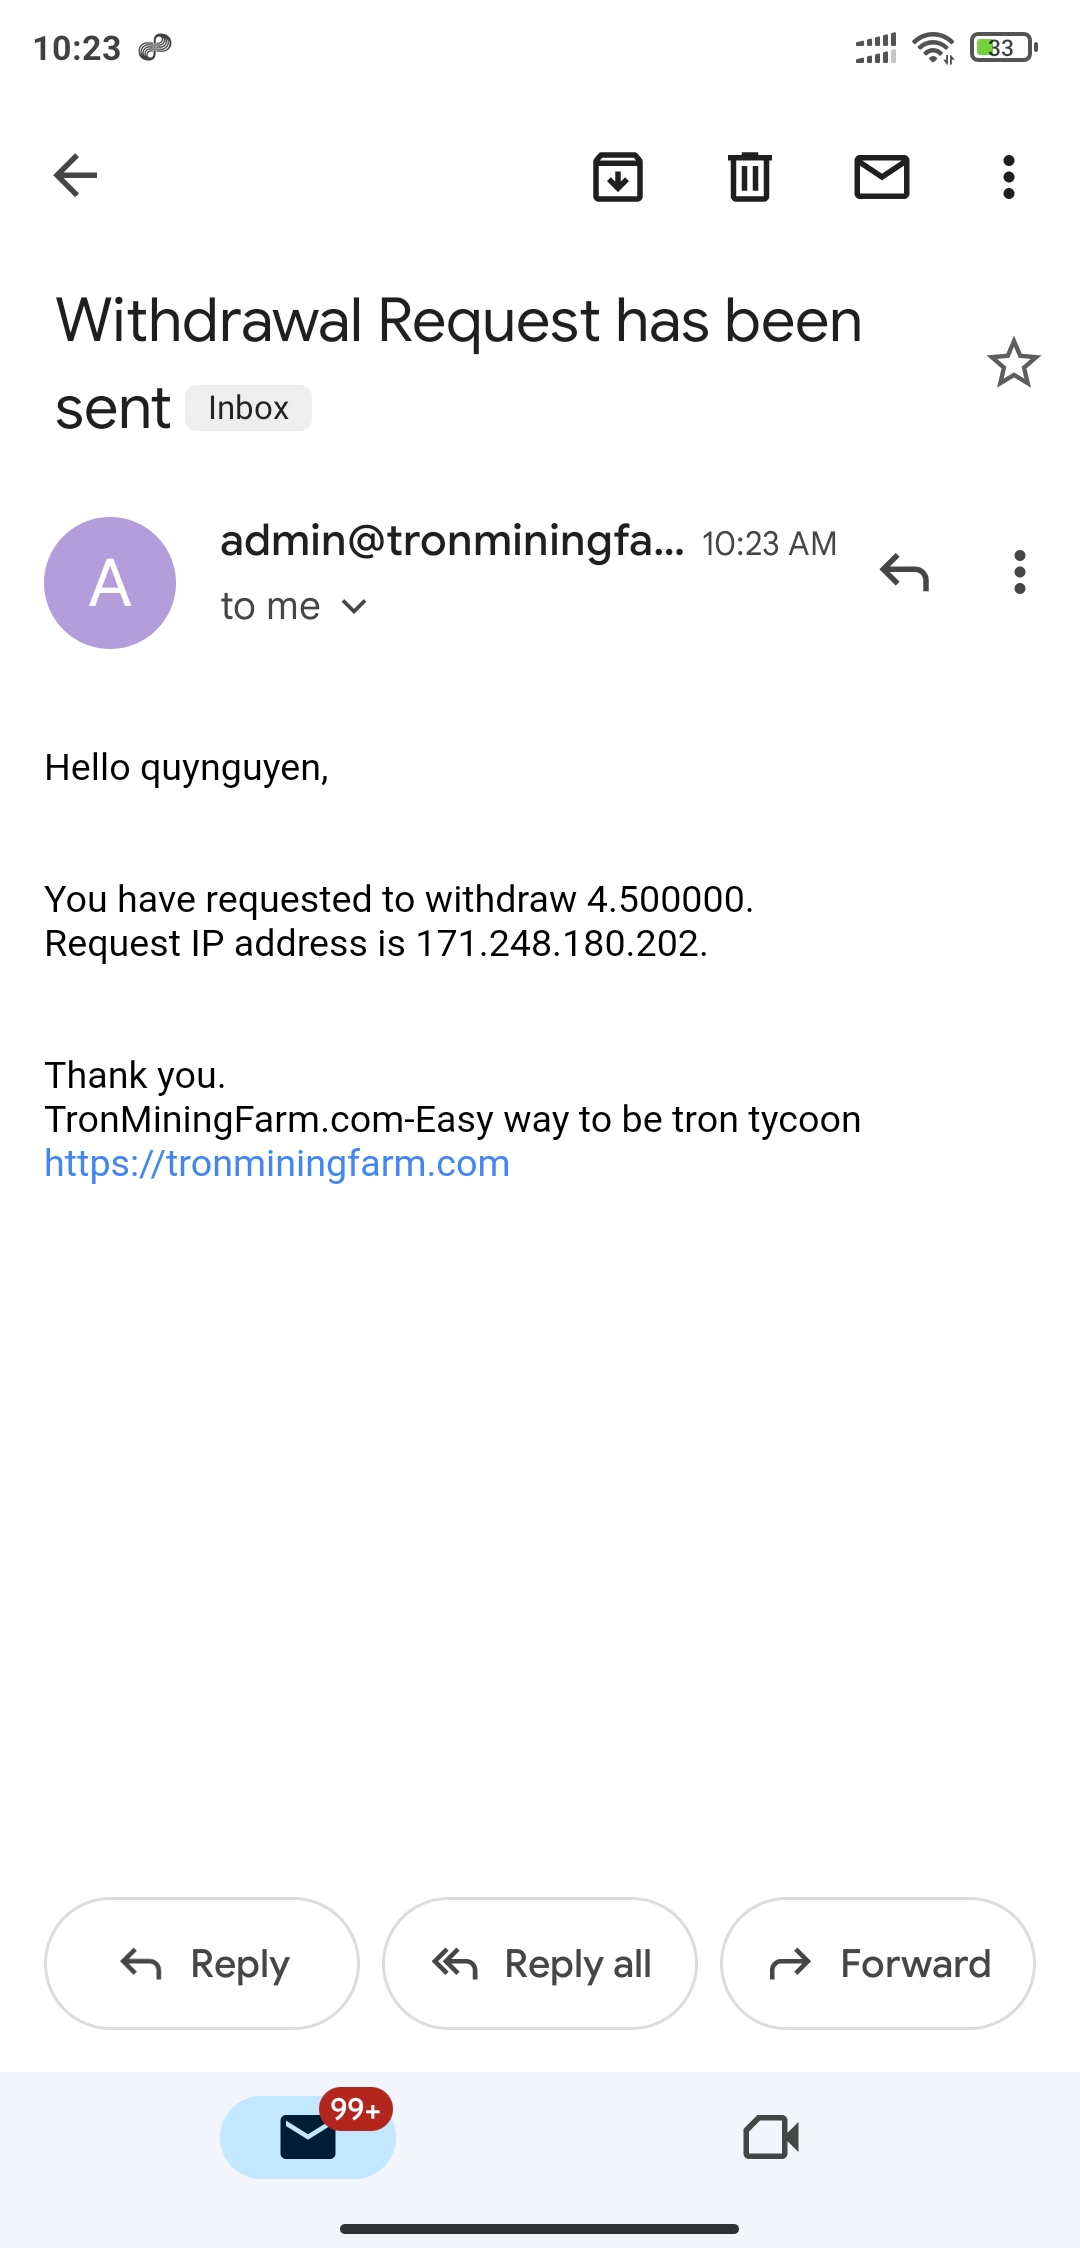The width and height of the screenshot is (1080, 2248).
Task: Tap sender avatar letter A
Action: [110, 583]
